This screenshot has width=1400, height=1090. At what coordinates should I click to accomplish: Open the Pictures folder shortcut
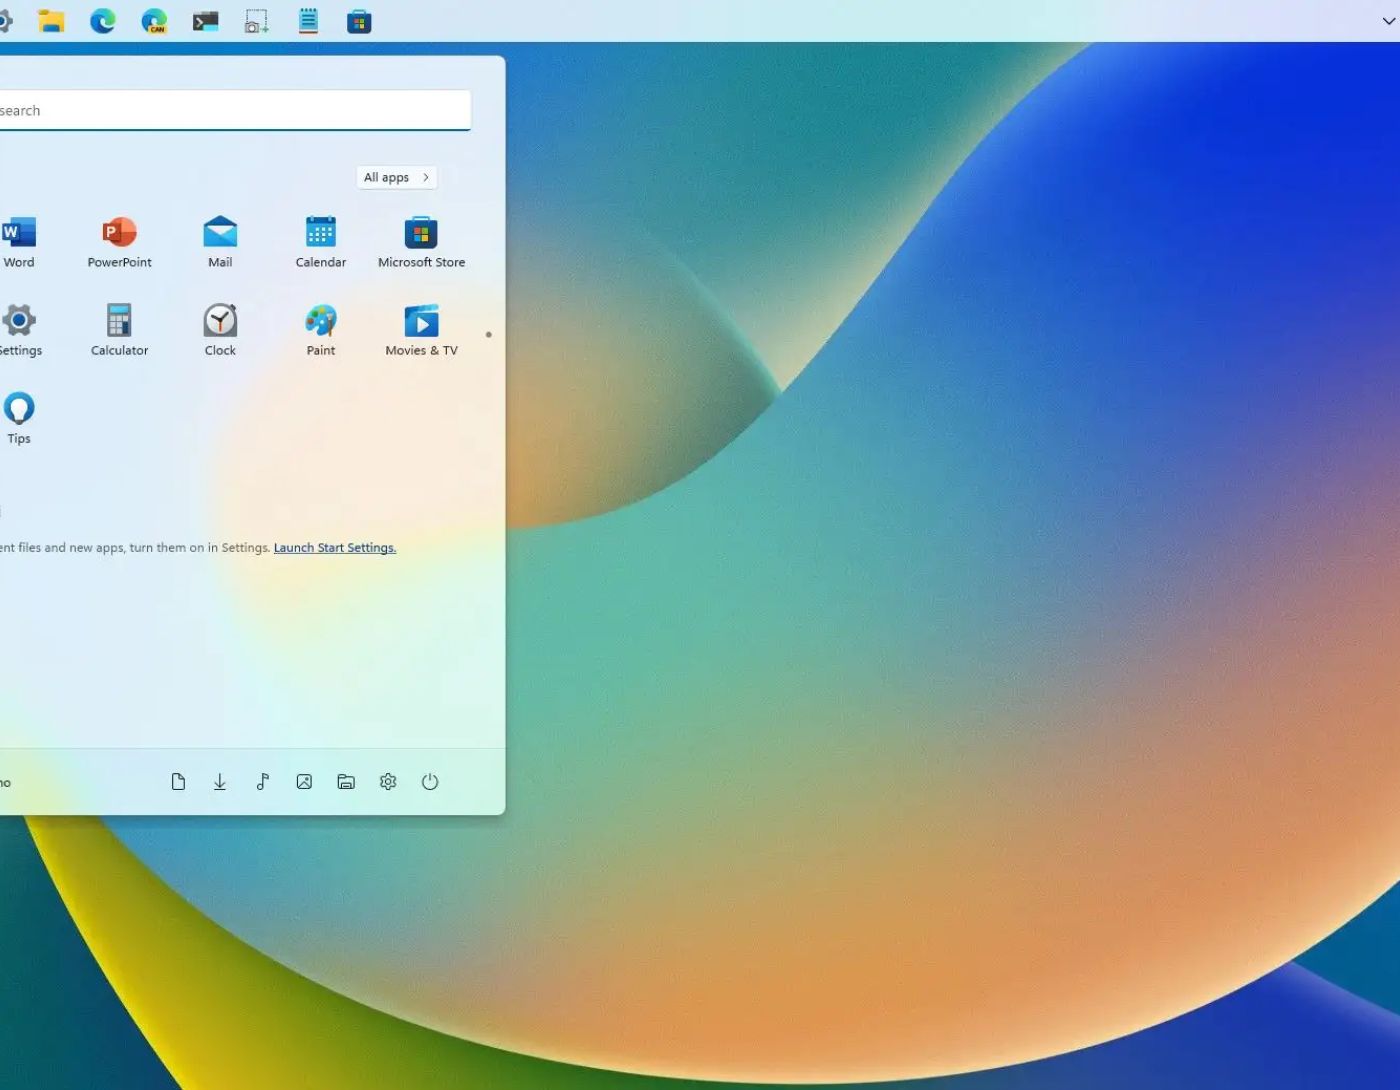pos(304,782)
